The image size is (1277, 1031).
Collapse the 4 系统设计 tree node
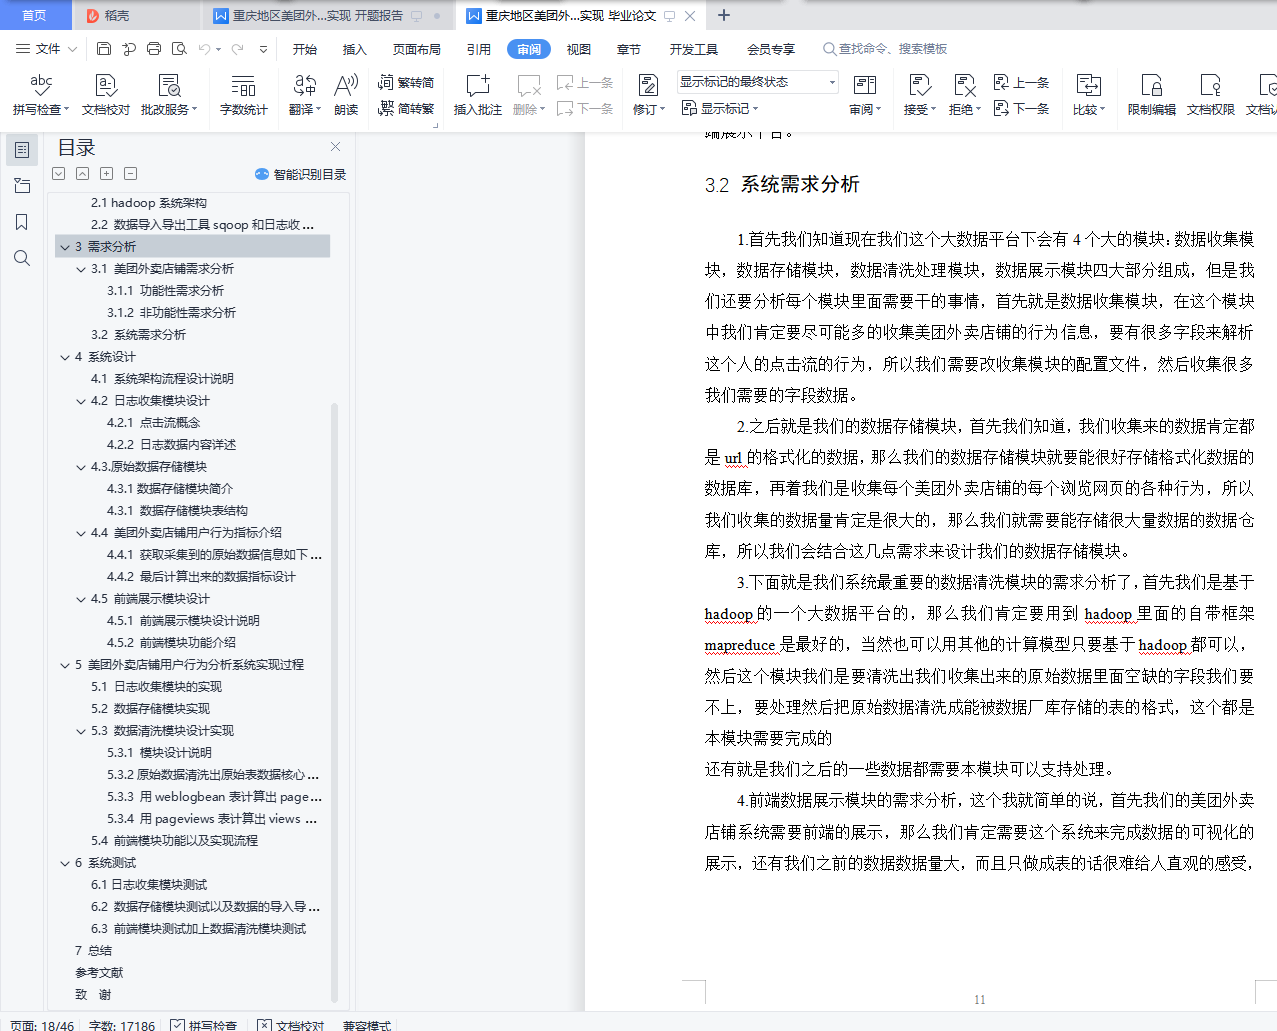65,357
